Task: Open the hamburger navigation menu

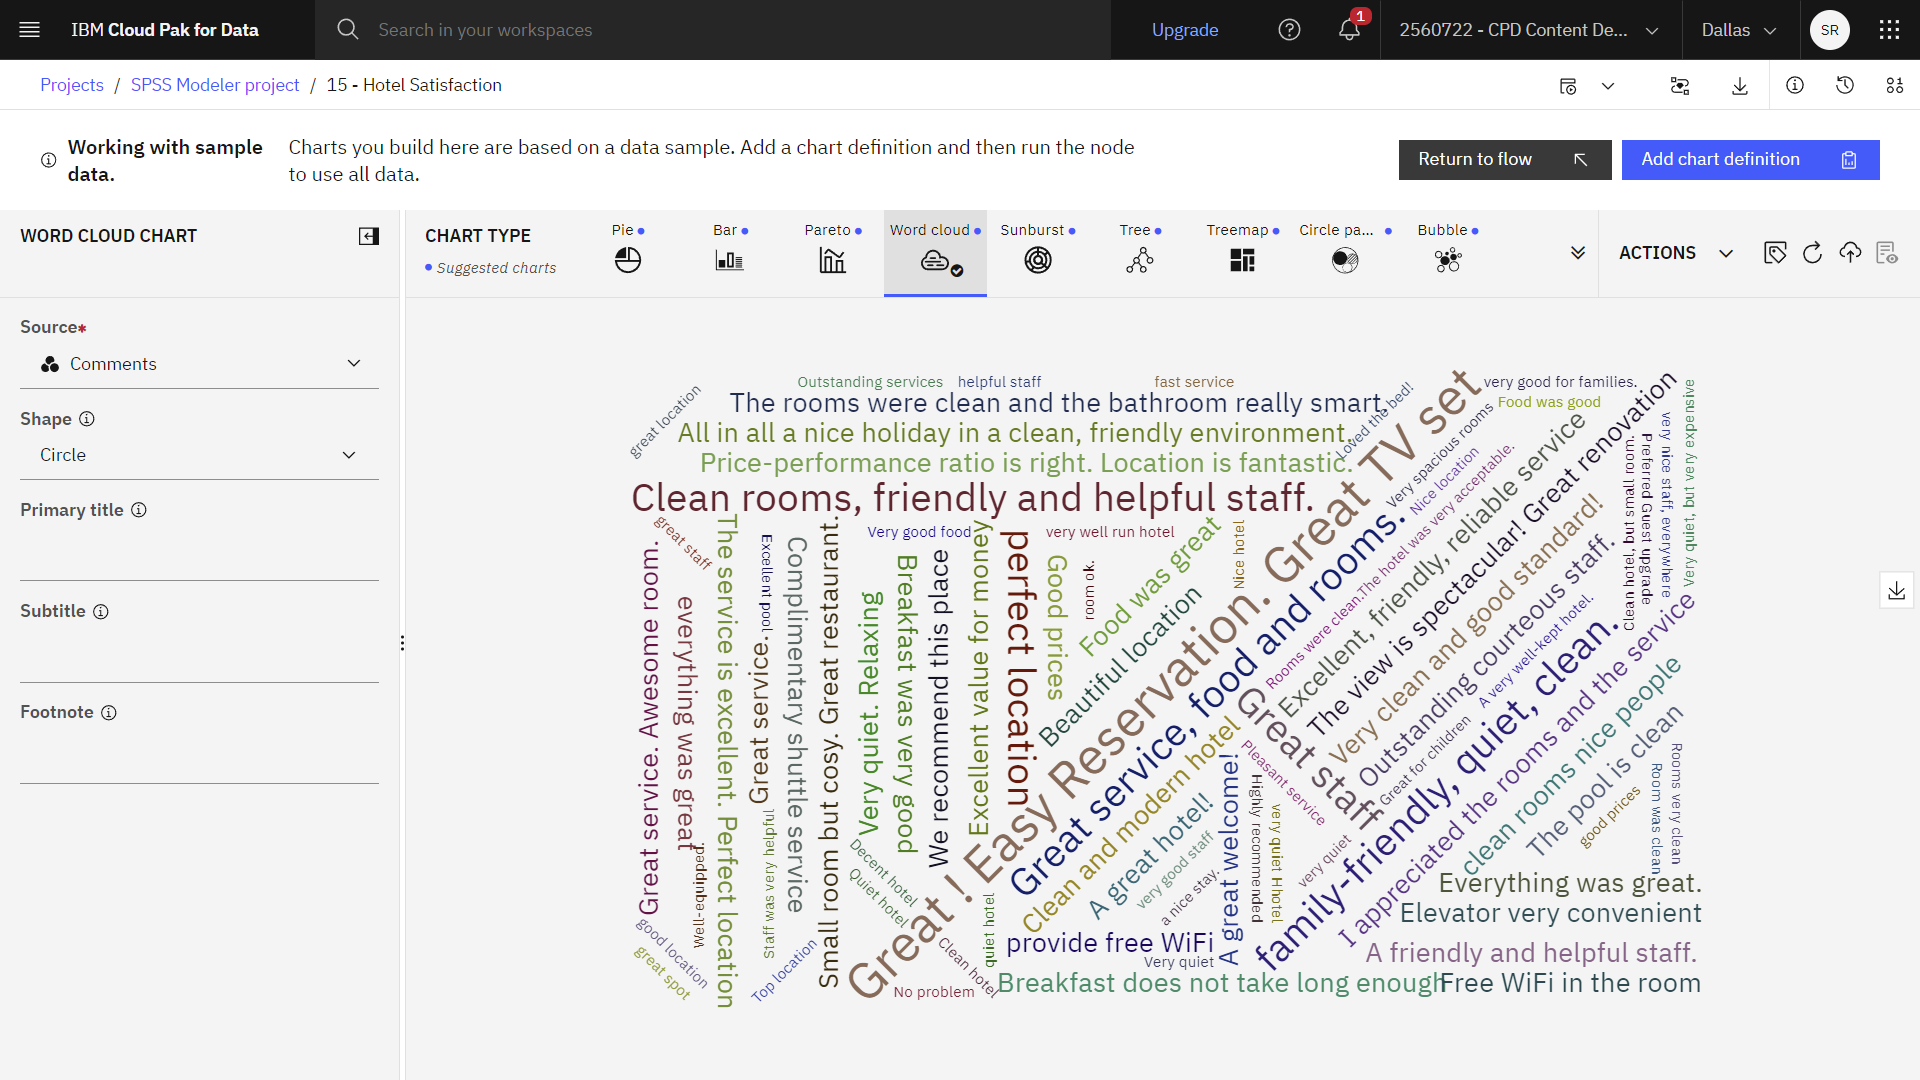Action: tap(30, 30)
